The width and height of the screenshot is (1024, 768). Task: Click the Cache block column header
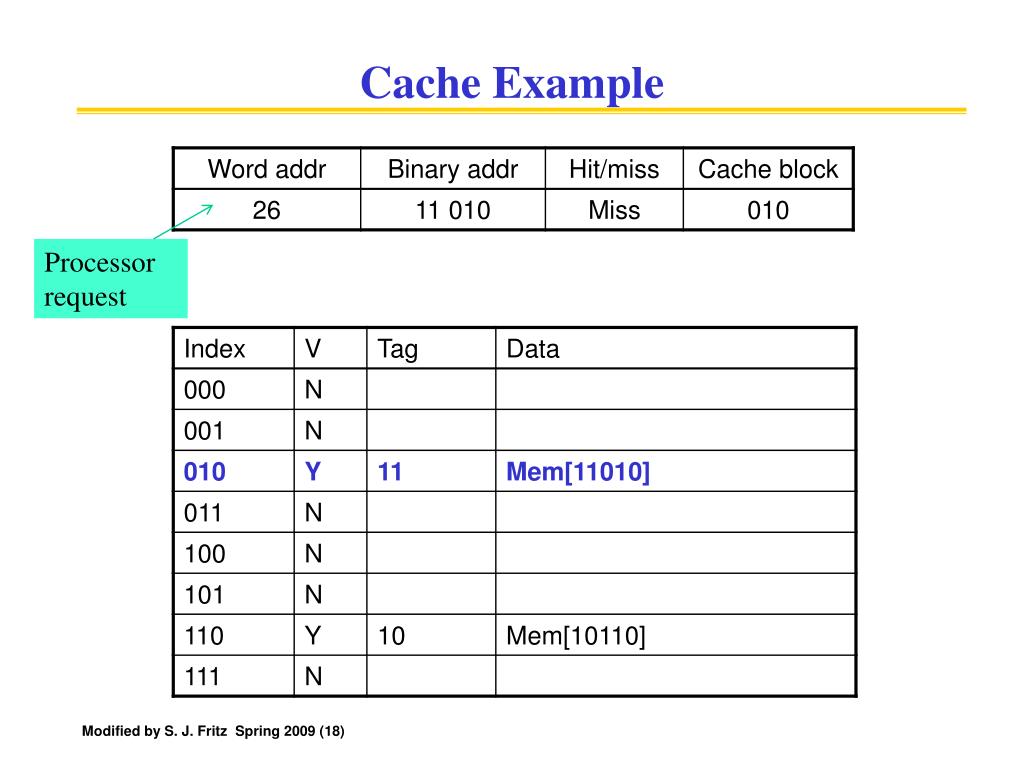[768, 169]
